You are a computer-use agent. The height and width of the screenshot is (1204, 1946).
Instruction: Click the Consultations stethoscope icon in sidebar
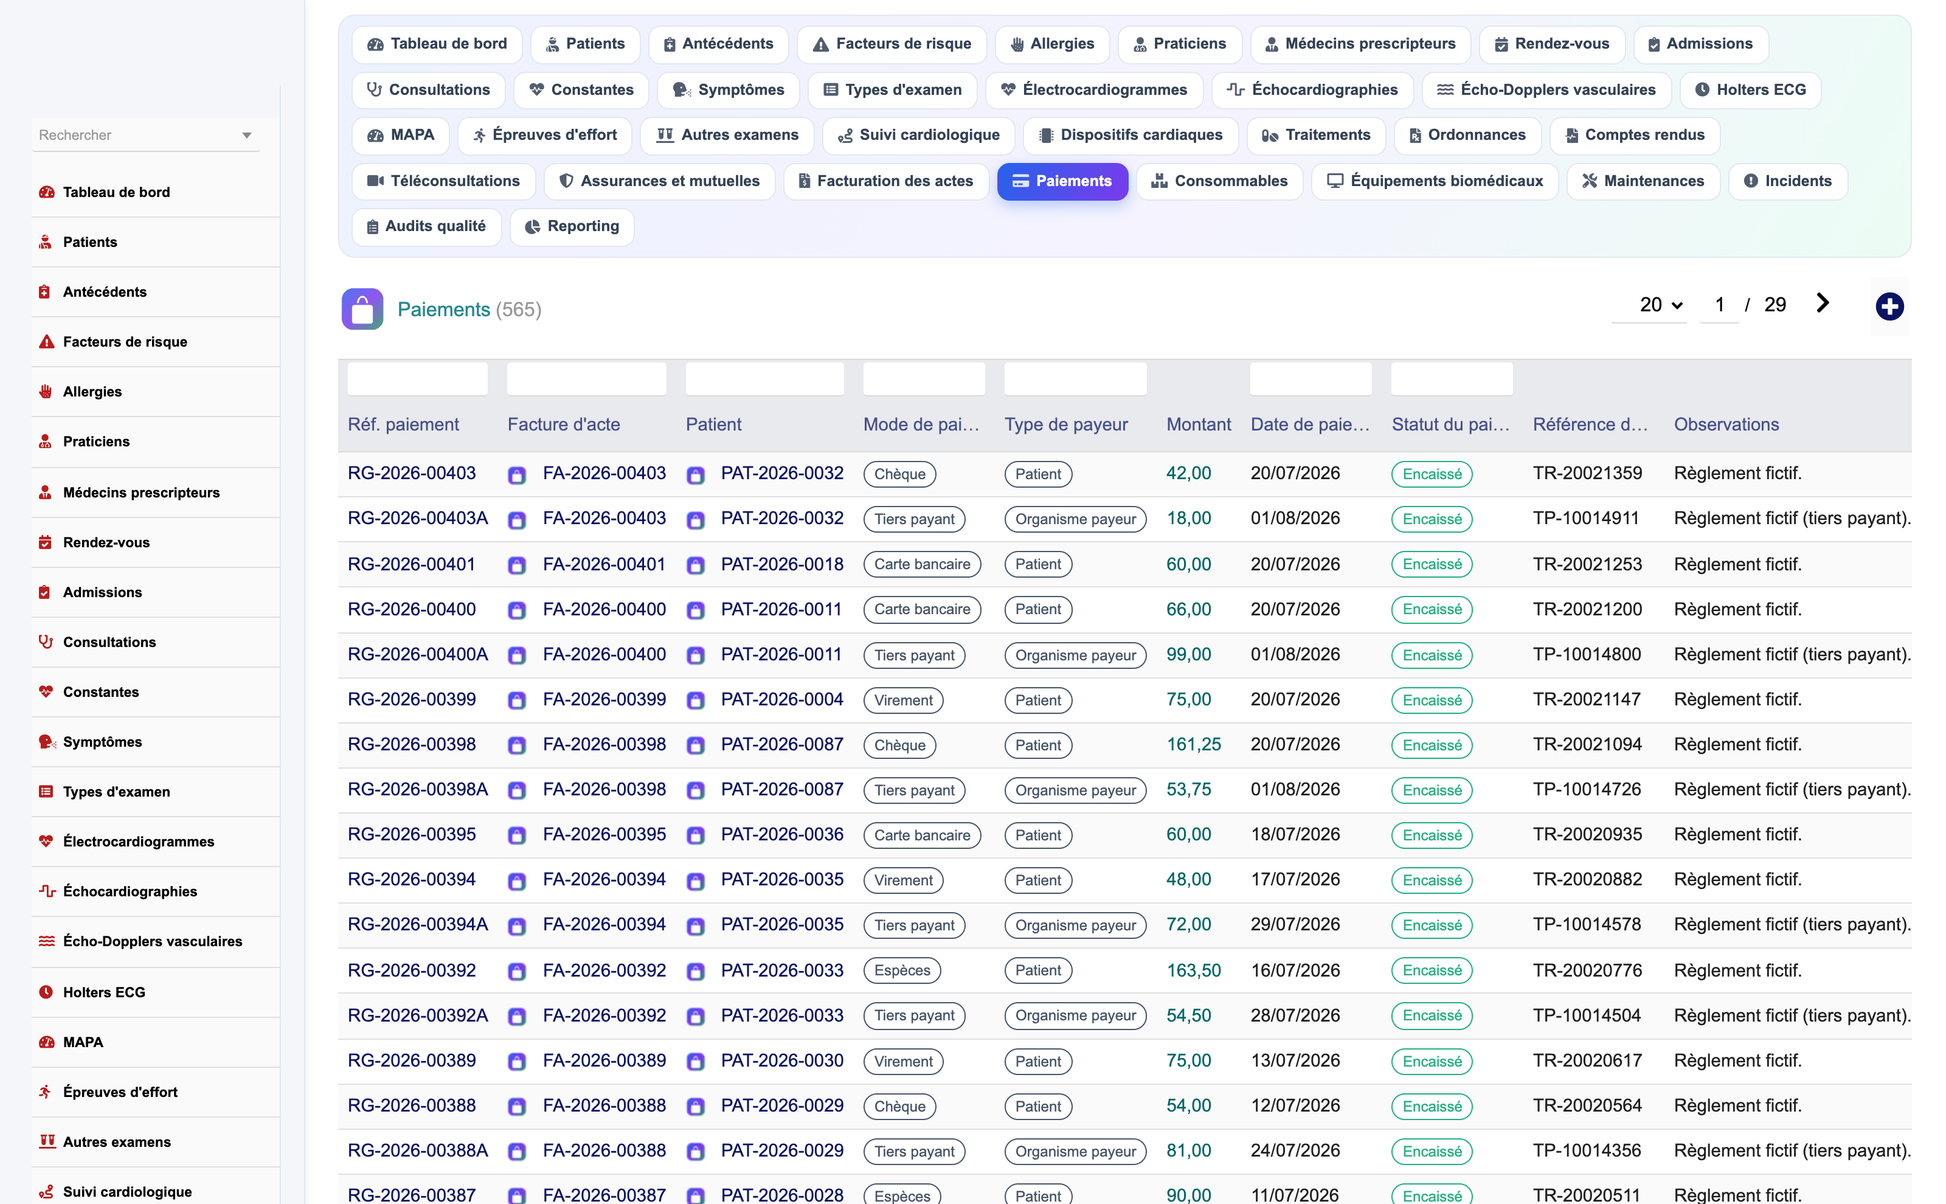[x=46, y=642]
